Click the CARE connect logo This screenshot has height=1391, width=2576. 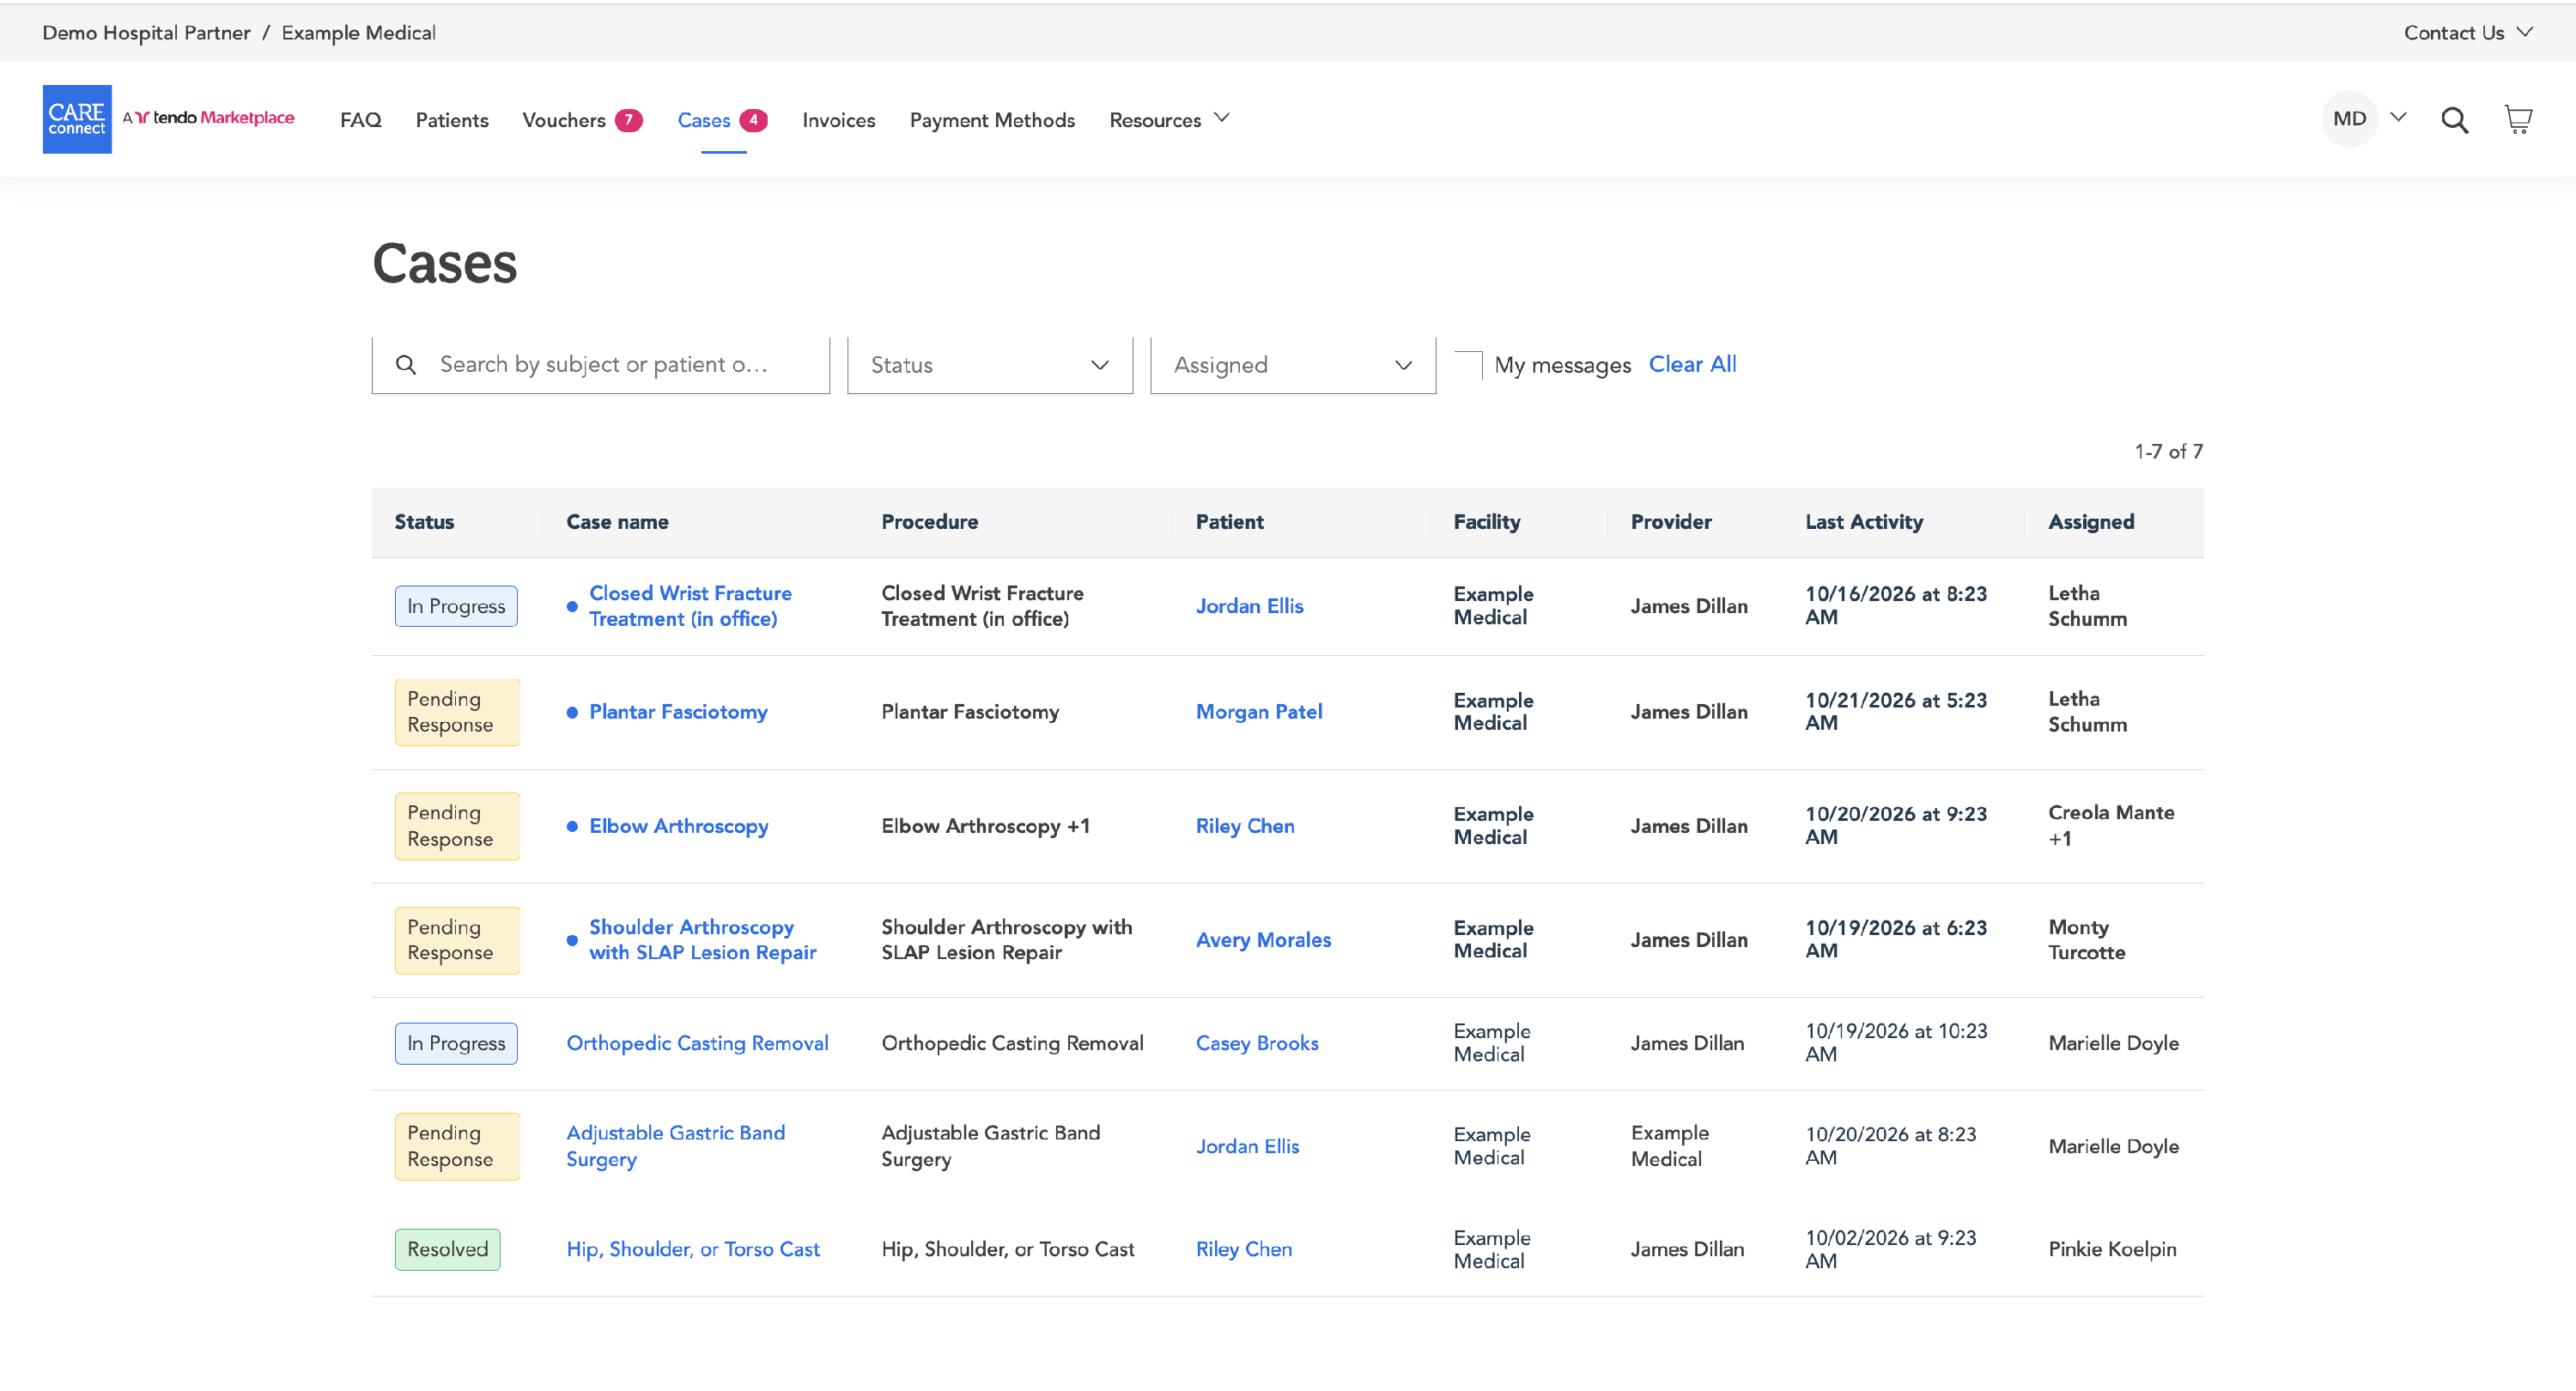(77, 119)
